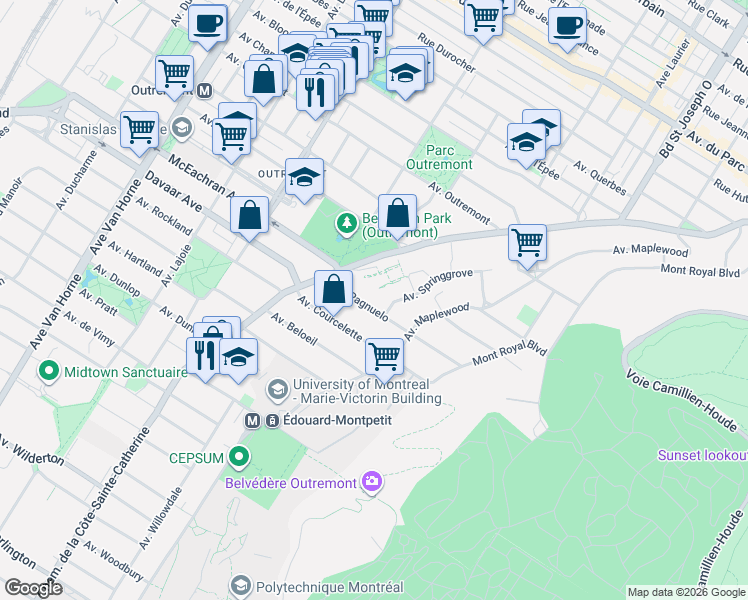Select the shopping bag marker at Av. Courcelette
This screenshot has width=748, height=600.
[x=333, y=291]
